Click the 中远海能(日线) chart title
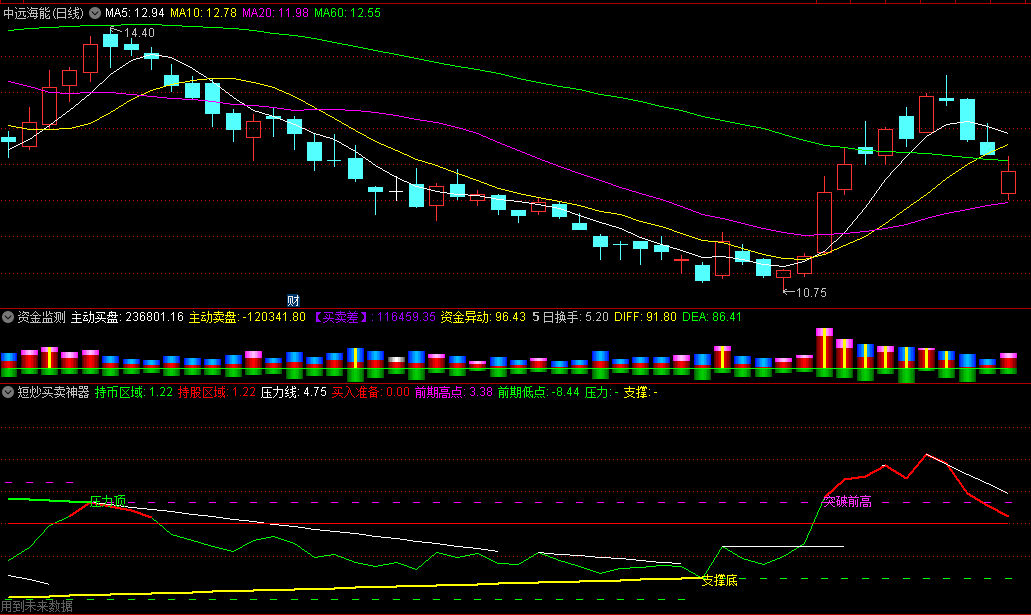 43,12
